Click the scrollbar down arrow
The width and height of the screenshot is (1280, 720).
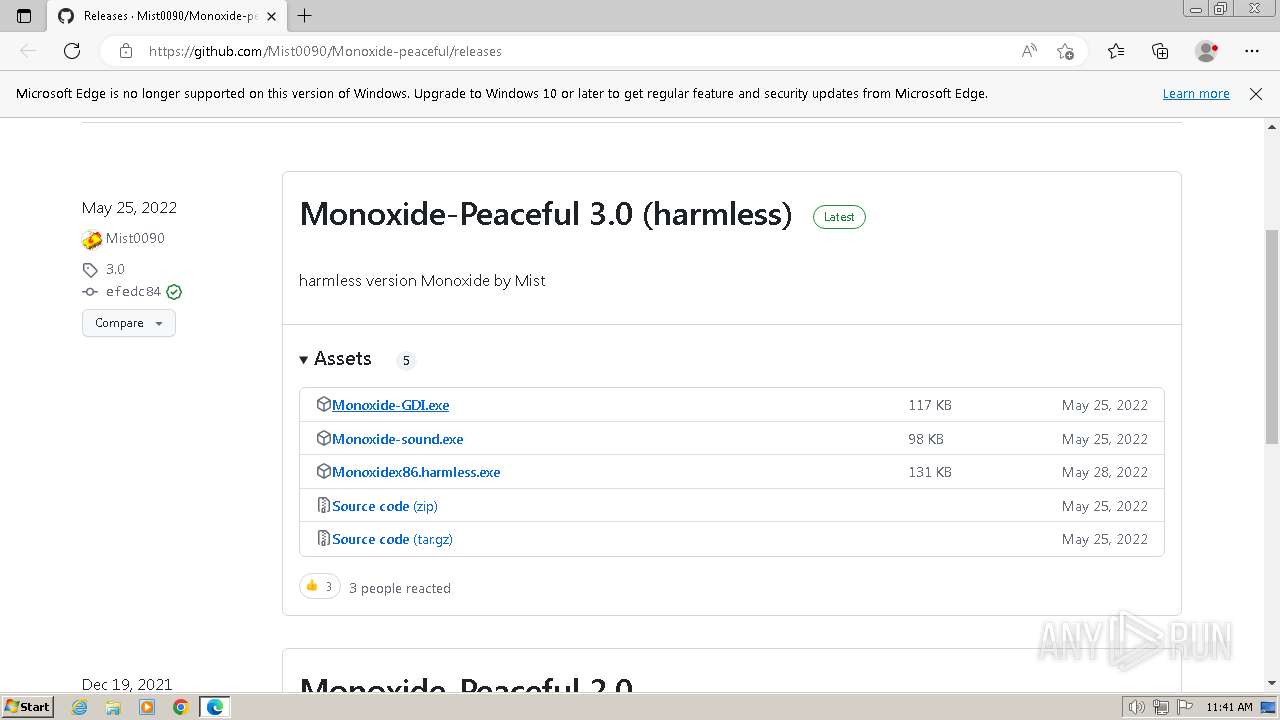[1272, 683]
